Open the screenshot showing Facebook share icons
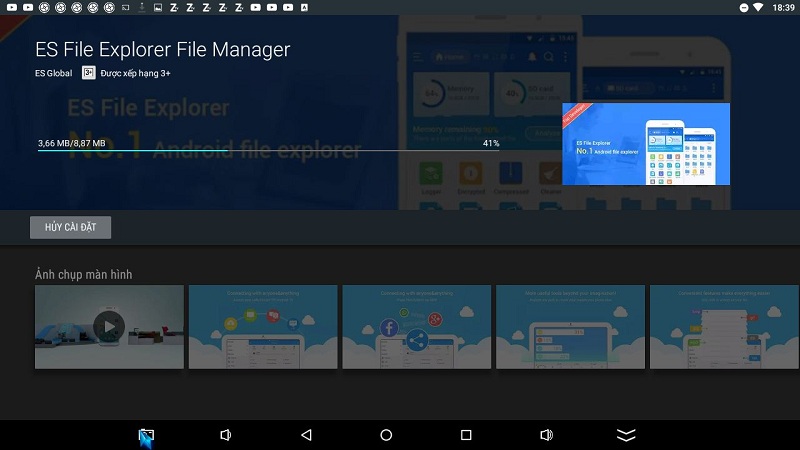 pyautogui.click(x=417, y=327)
